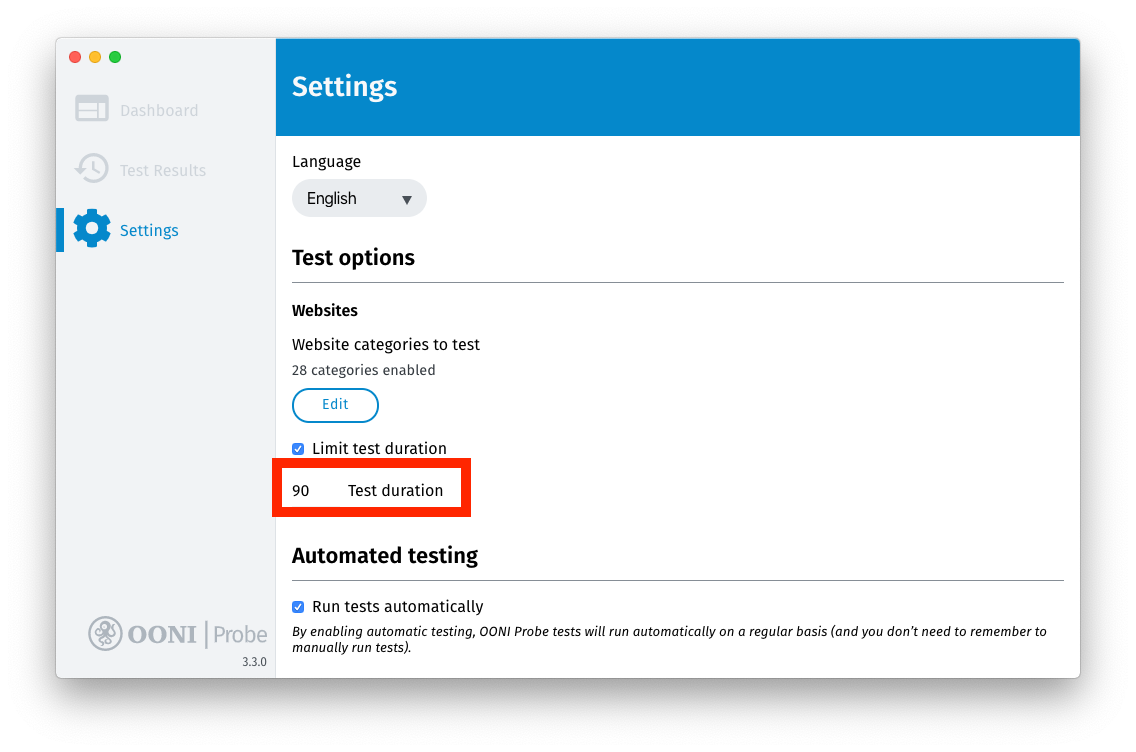The image size is (1136, 752).
Task: Select Settings in the sidebar
Action: click(x=149, y=231)
